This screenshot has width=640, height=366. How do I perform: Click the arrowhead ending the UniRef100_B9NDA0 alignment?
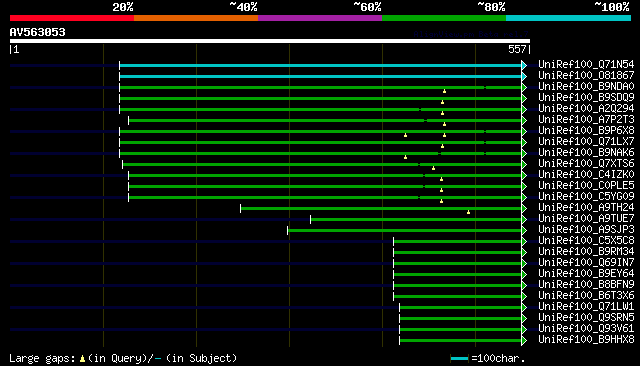524,87
